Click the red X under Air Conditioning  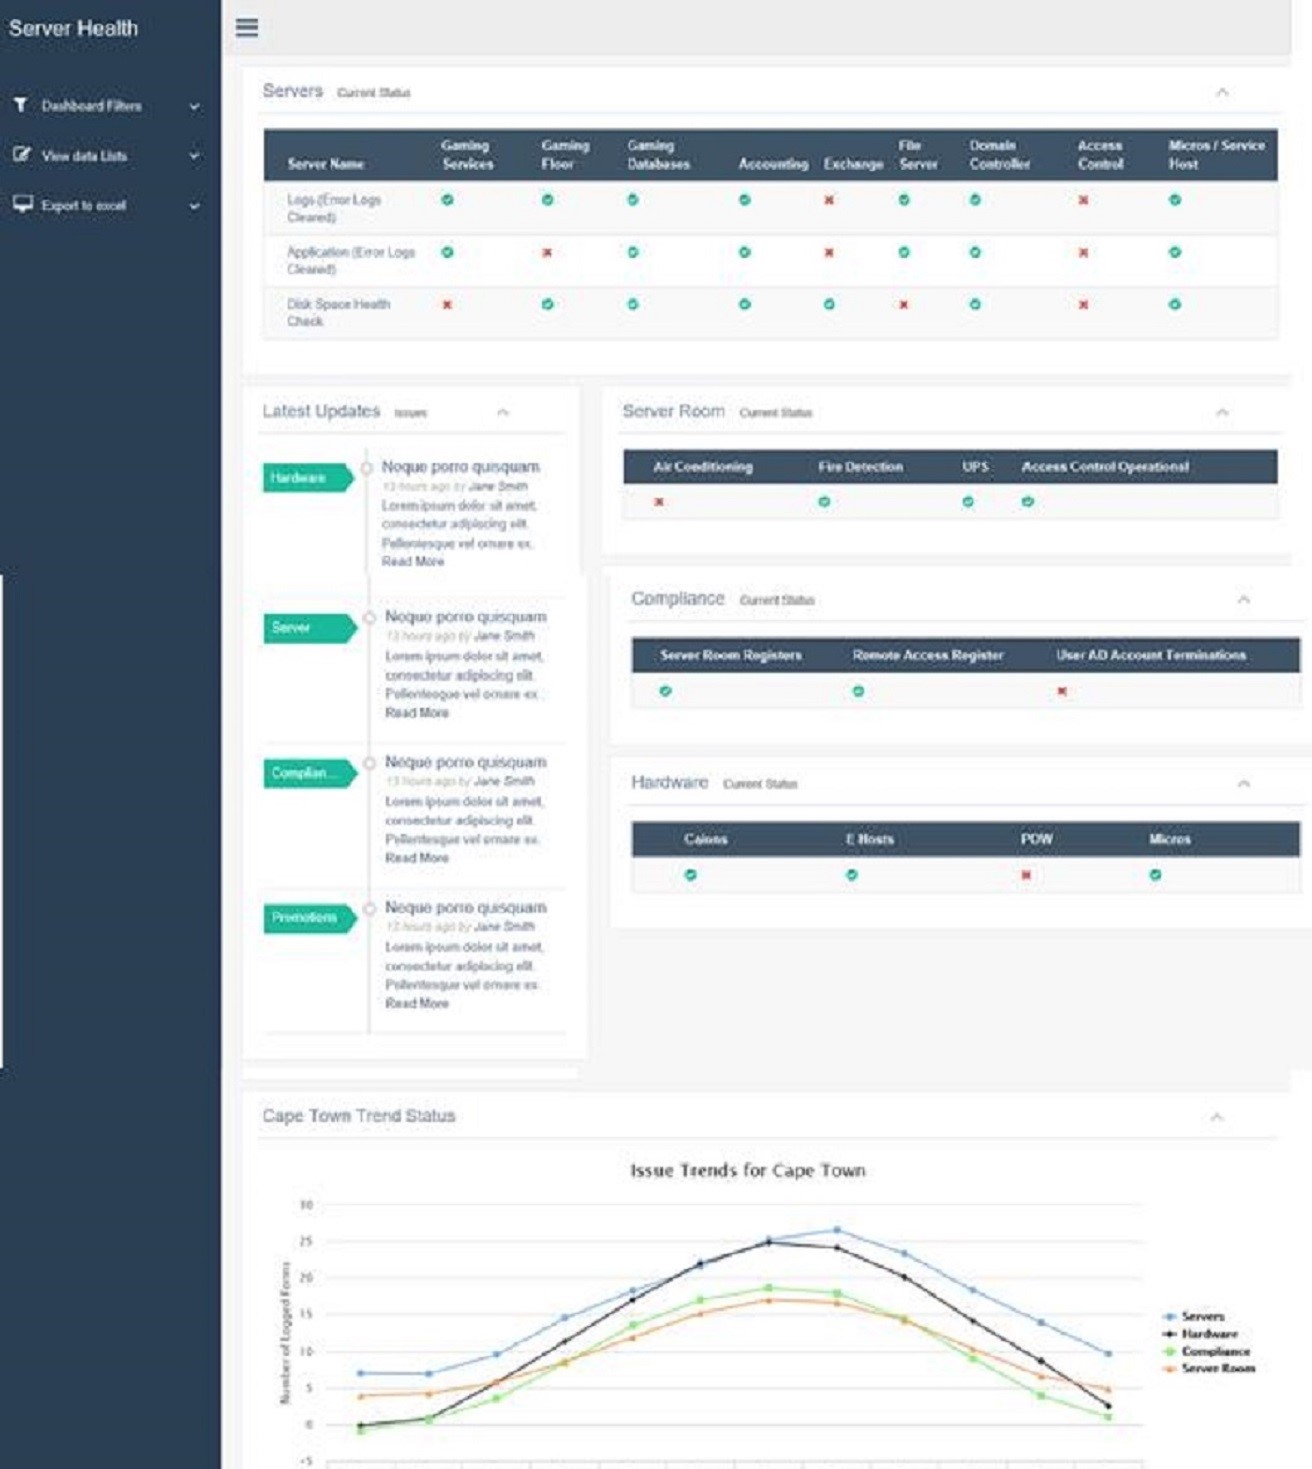tap(659, 502)
